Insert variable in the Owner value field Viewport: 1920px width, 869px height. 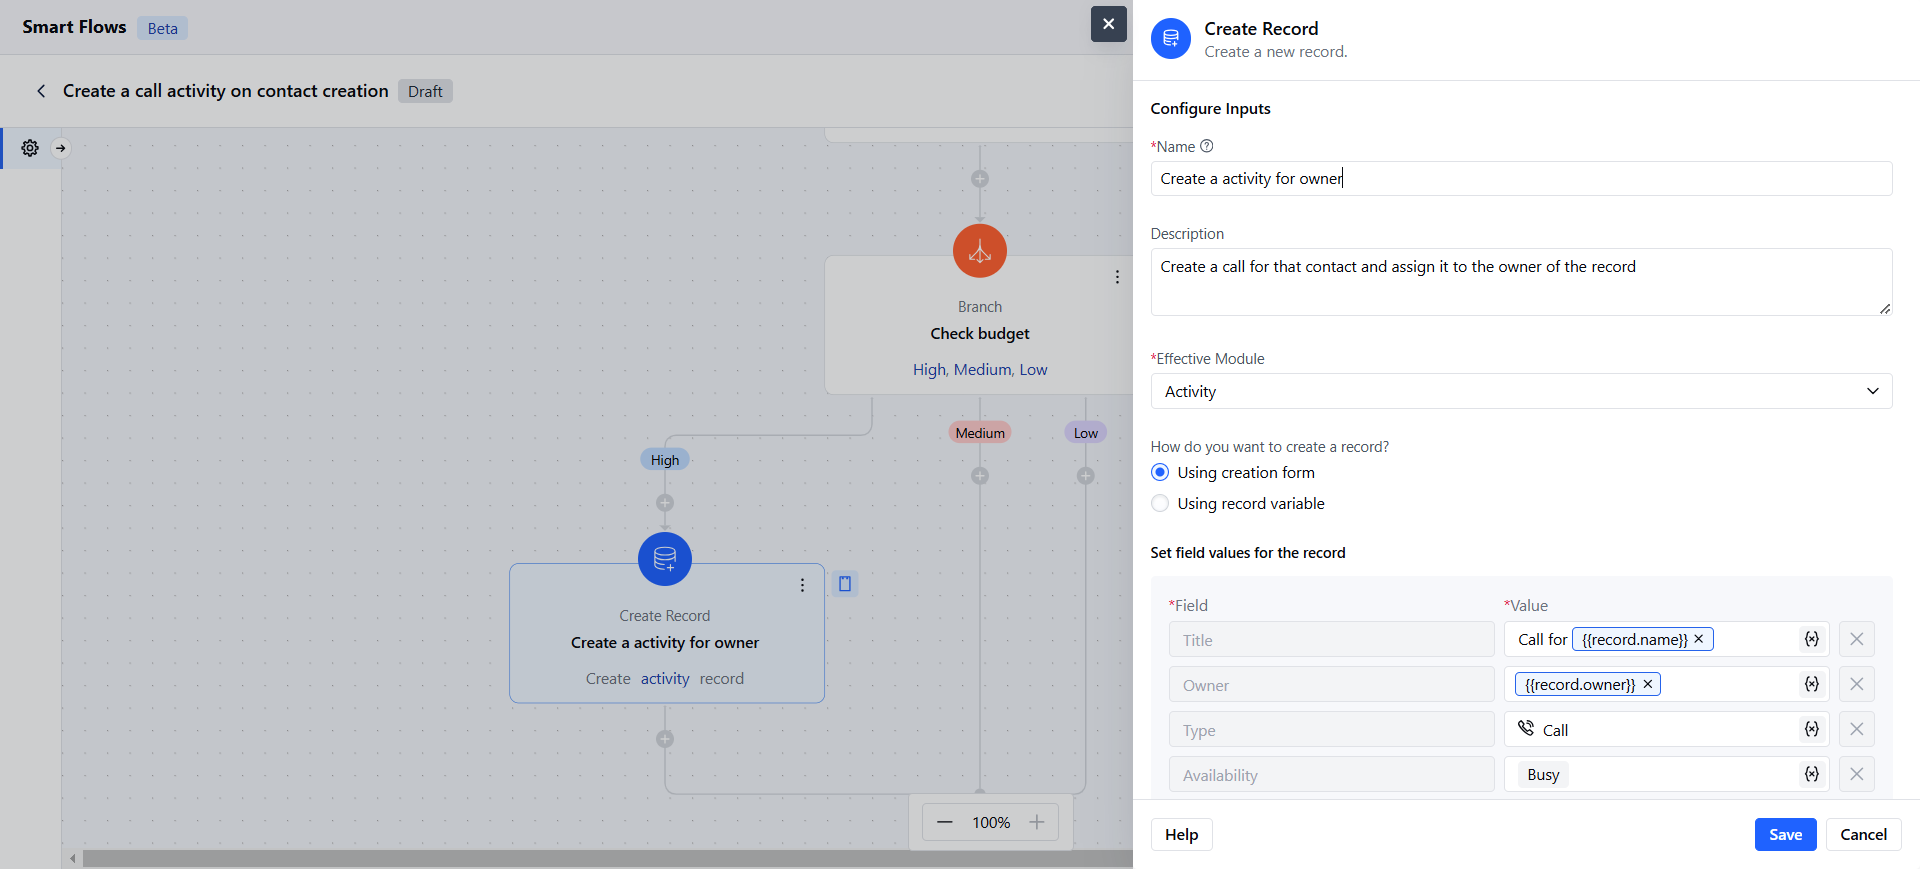coord(1811,684)
